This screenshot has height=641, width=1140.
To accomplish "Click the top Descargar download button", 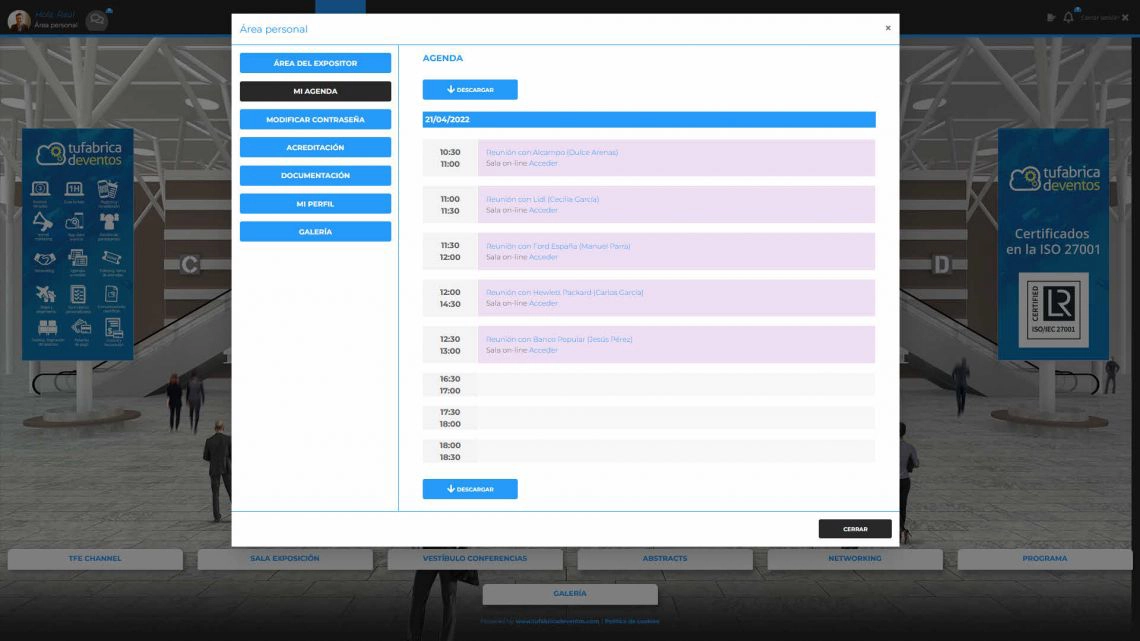I will 470,90.
